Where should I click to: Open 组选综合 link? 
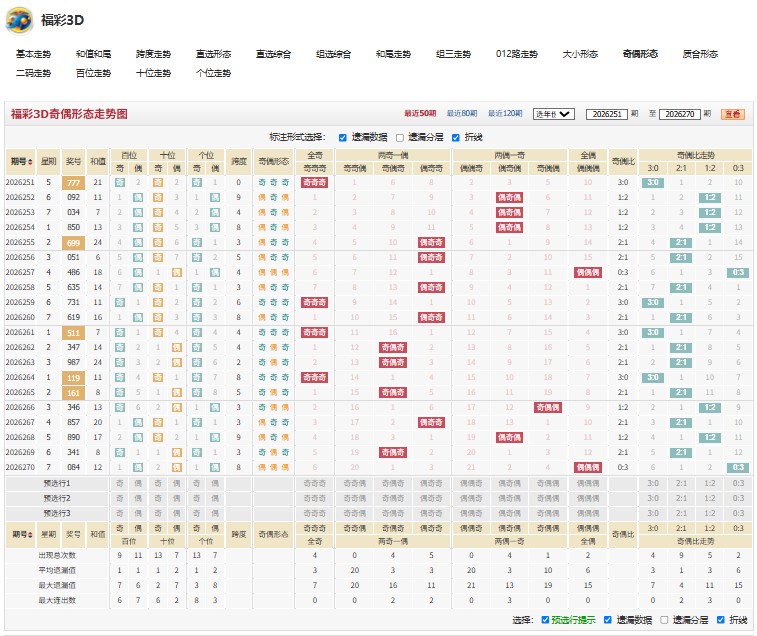tap(333, 54)
